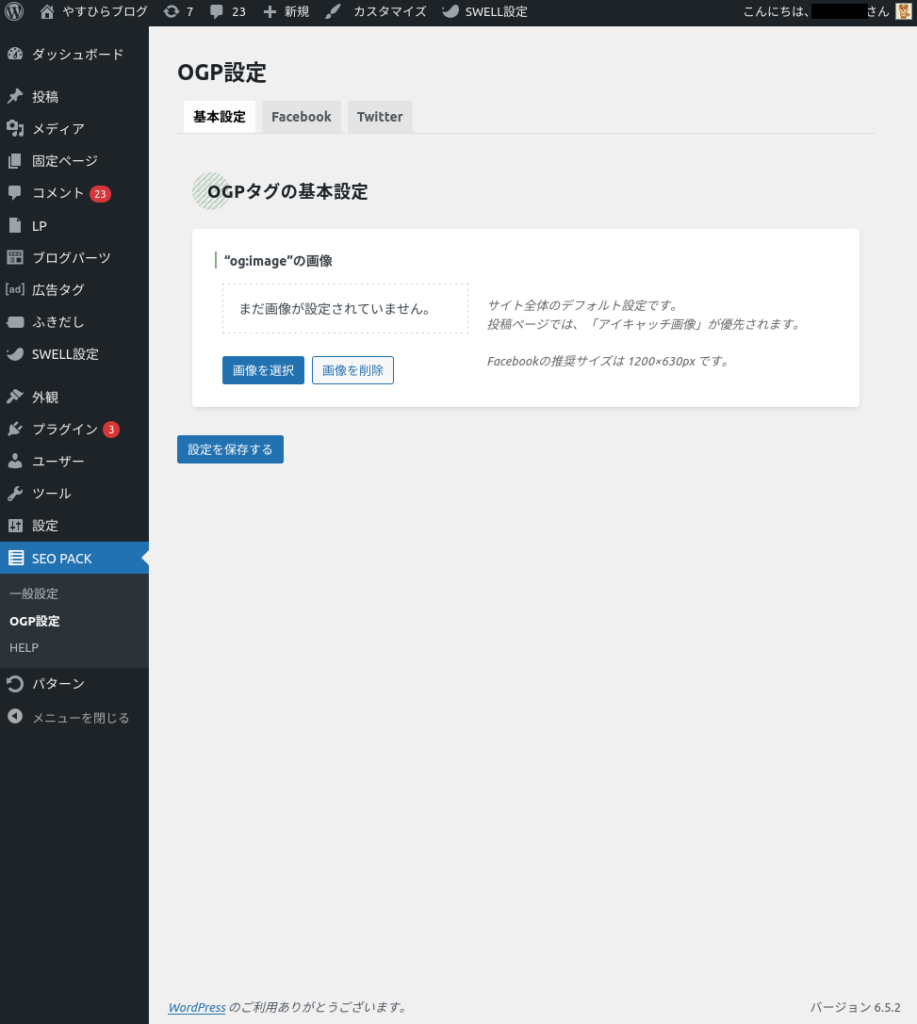
Task: Click the Media library icon in sidebar
Action: (15, 128)
